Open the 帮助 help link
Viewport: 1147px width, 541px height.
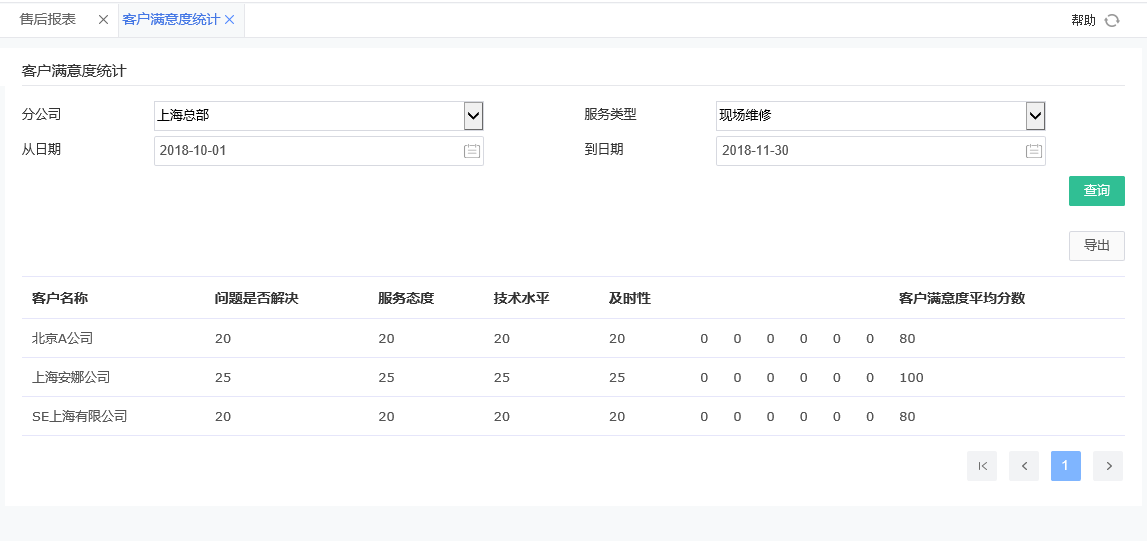(1083, 20)
